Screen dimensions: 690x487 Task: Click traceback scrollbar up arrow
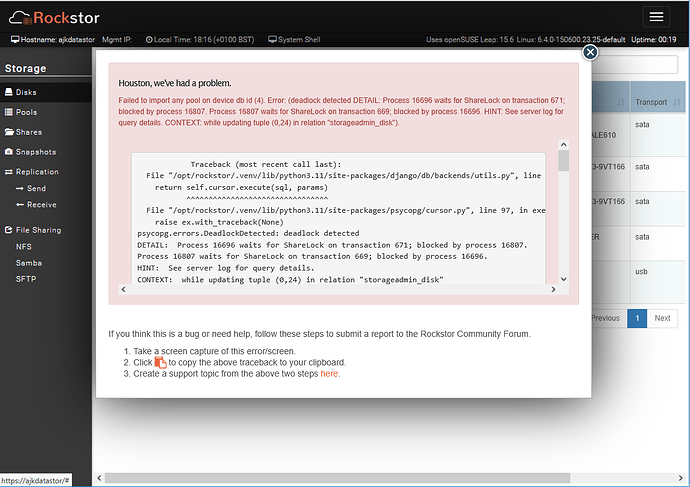click(x=563, y=145)
